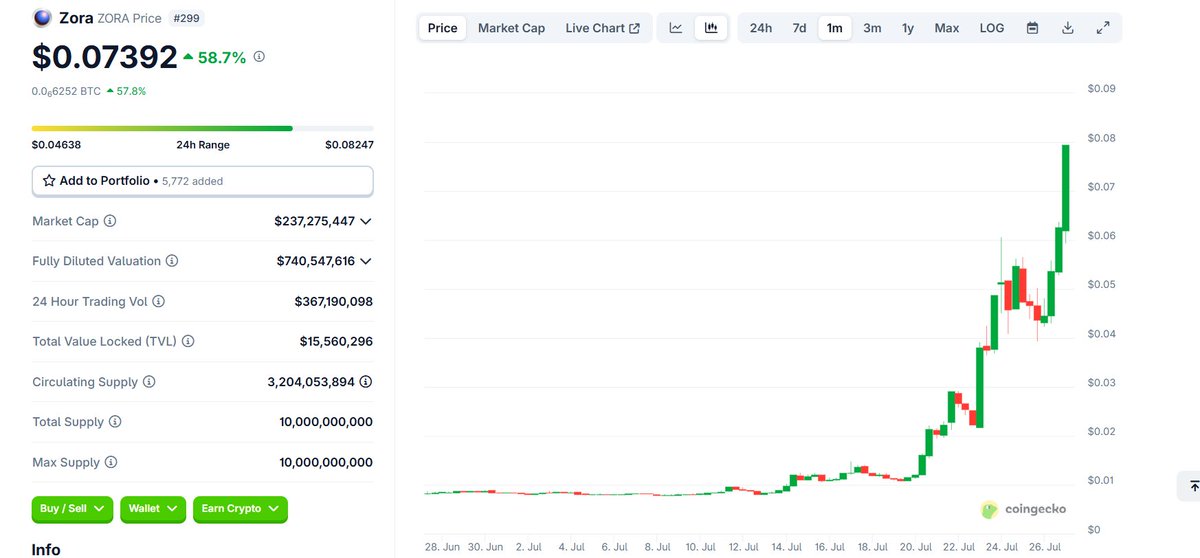Toggle the LOG scale option

[992, 28]
